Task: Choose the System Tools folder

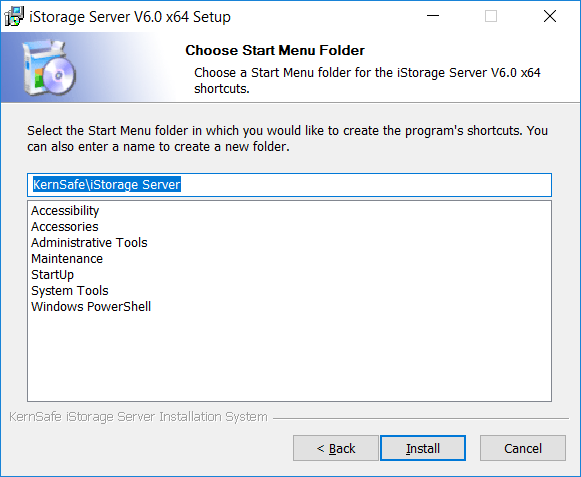Action: 70,291
